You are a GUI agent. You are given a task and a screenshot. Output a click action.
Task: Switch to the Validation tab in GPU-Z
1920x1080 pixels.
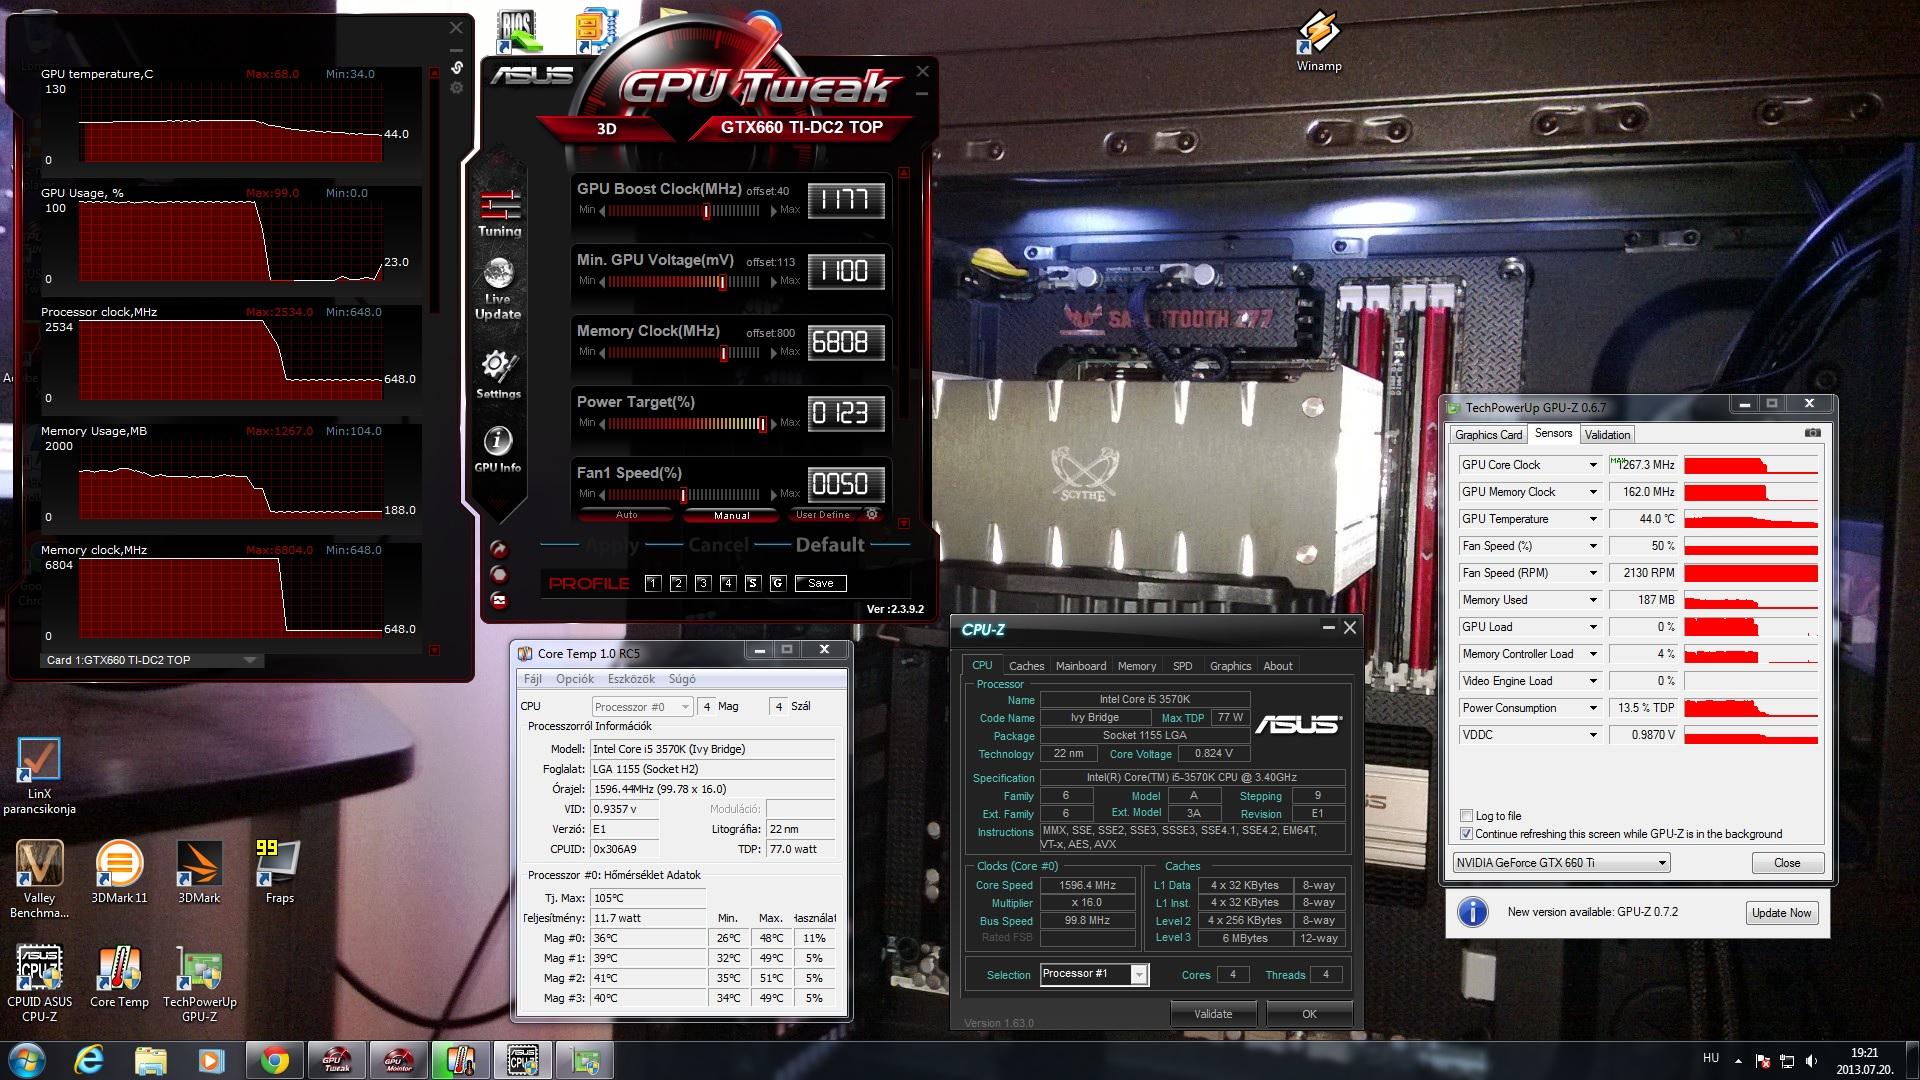click(1607, 435)
